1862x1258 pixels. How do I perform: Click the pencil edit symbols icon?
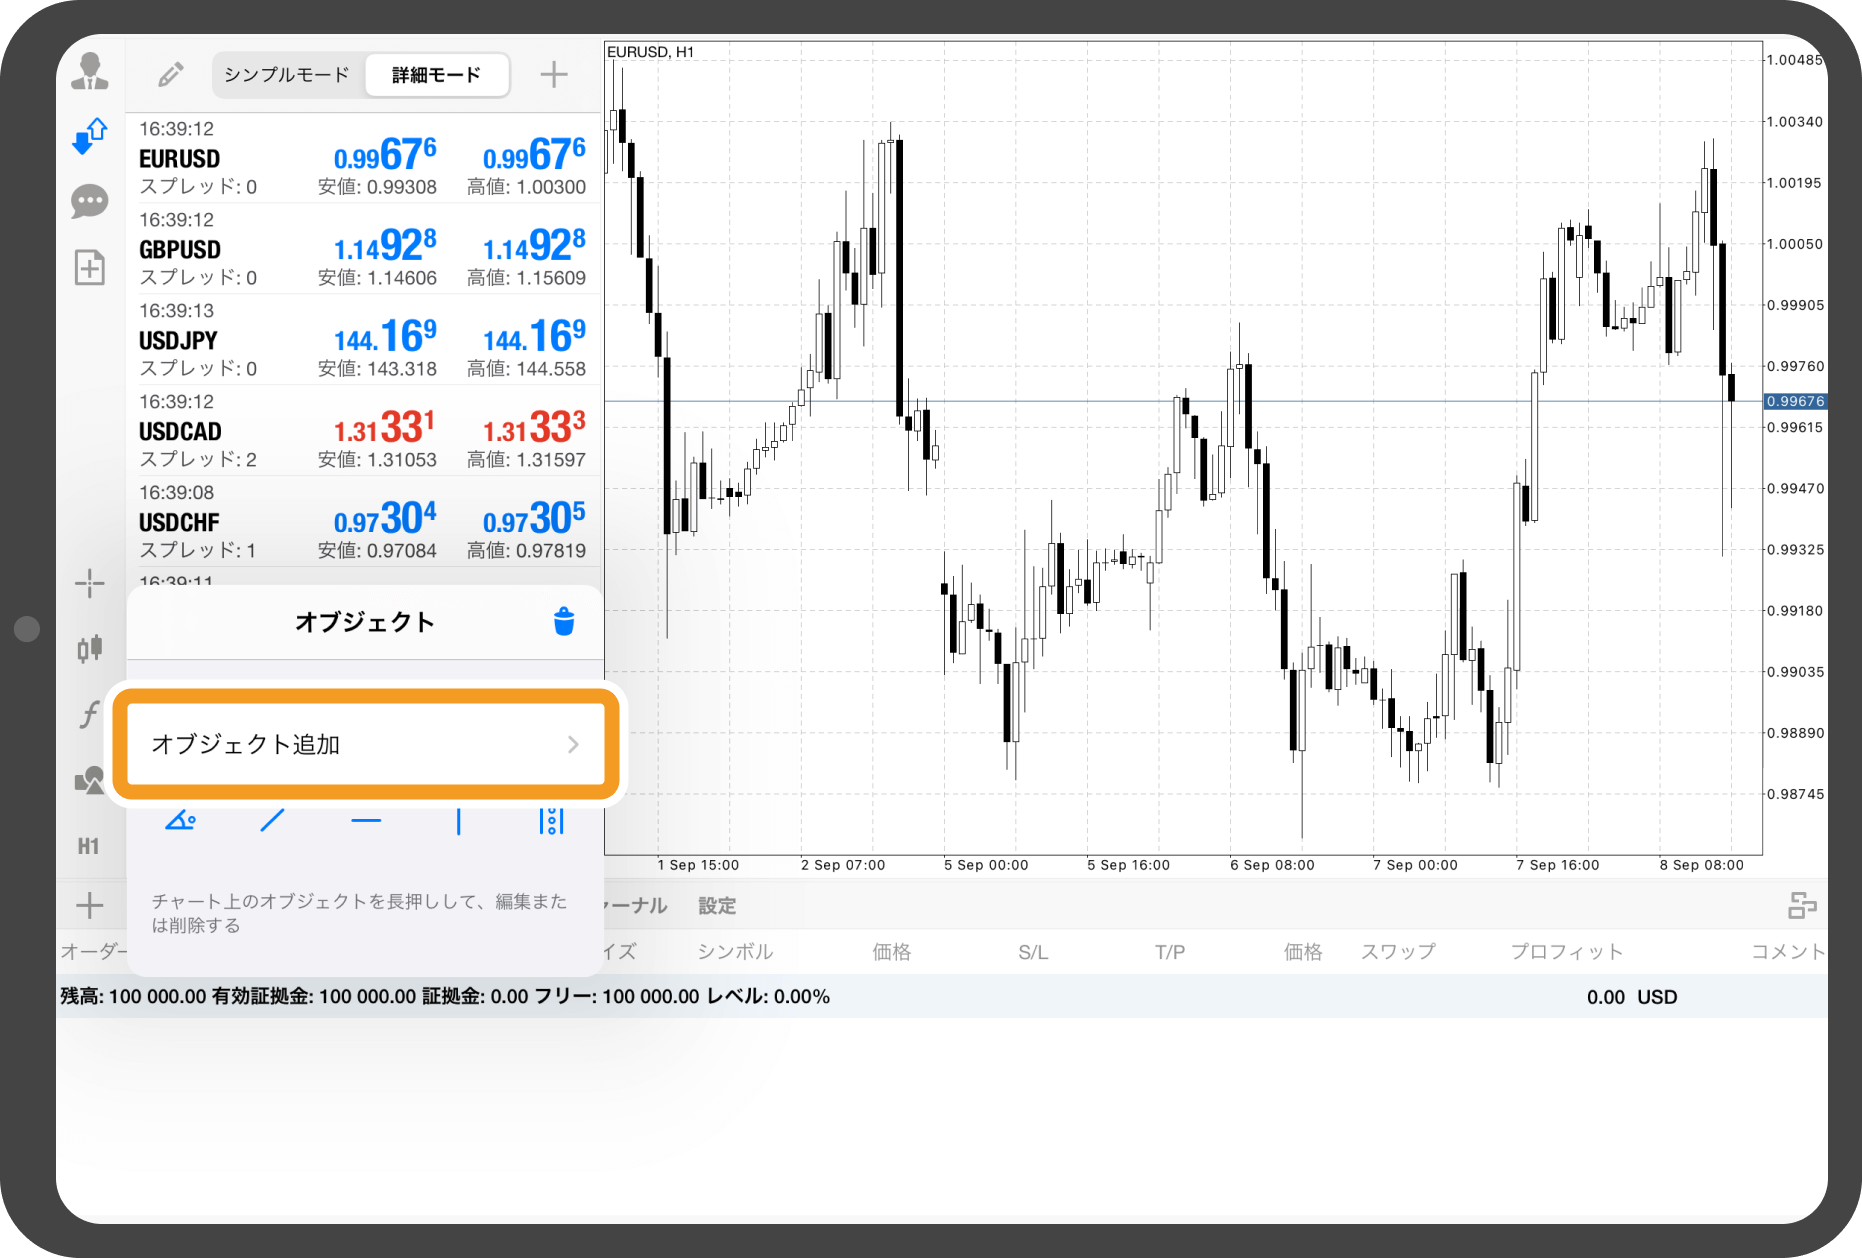click(x=171, y=74)
